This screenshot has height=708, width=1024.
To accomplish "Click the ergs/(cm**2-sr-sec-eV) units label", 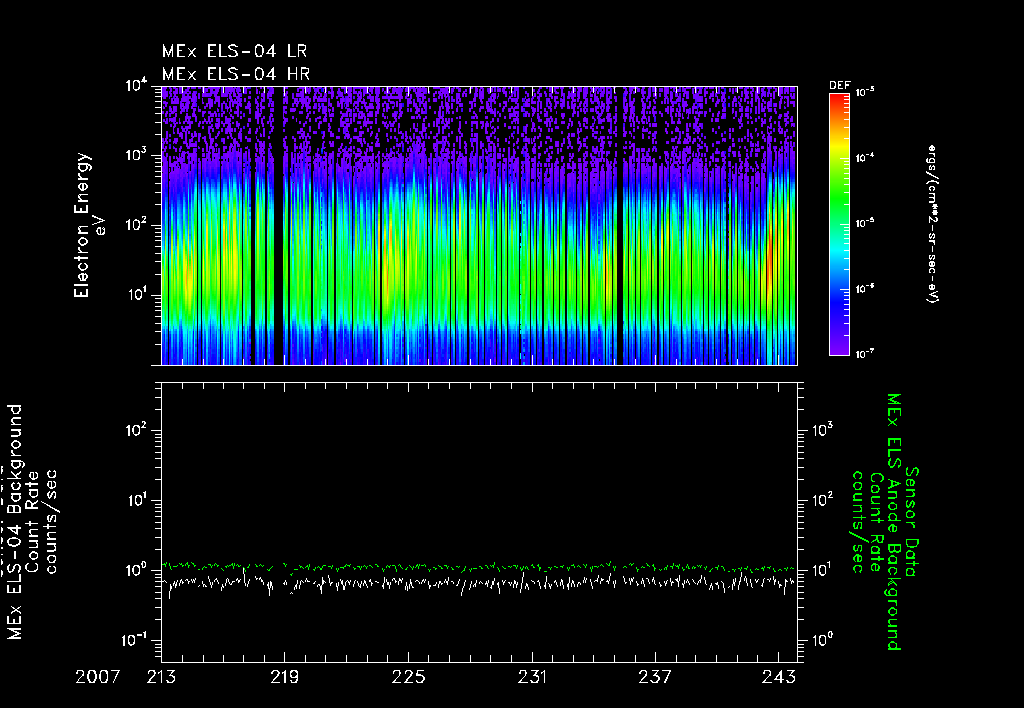I will coord(931,224).
